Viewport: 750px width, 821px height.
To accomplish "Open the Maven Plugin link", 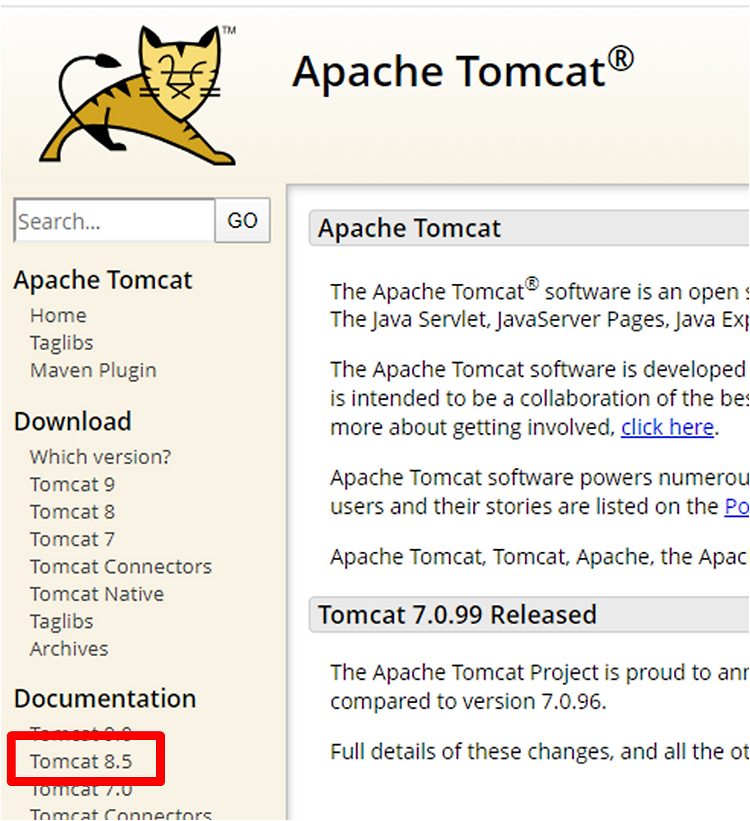I will point(93,371).
